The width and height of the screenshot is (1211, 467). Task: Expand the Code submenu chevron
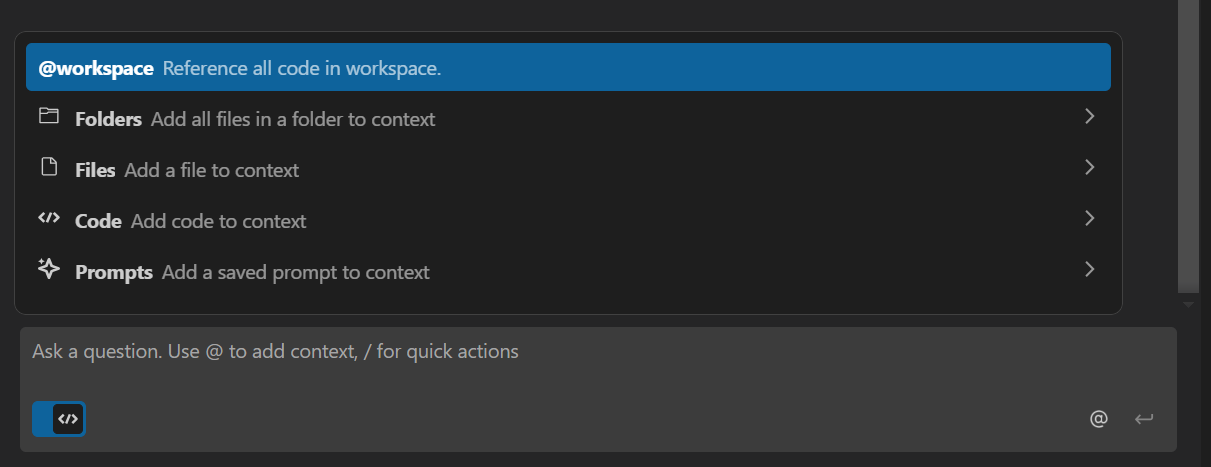click(x=1090, y=219)
